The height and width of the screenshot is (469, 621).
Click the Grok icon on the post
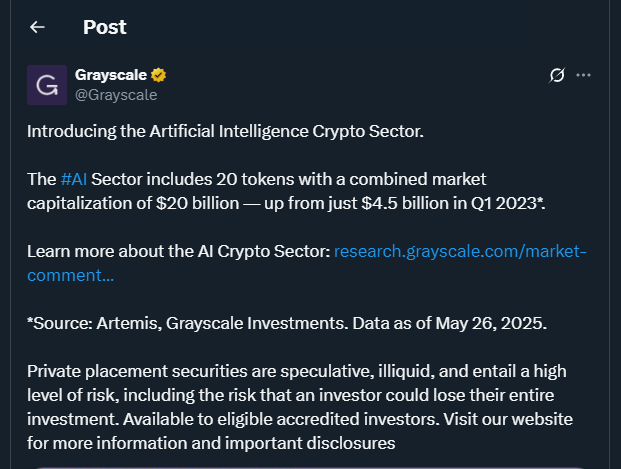[559, 75]
